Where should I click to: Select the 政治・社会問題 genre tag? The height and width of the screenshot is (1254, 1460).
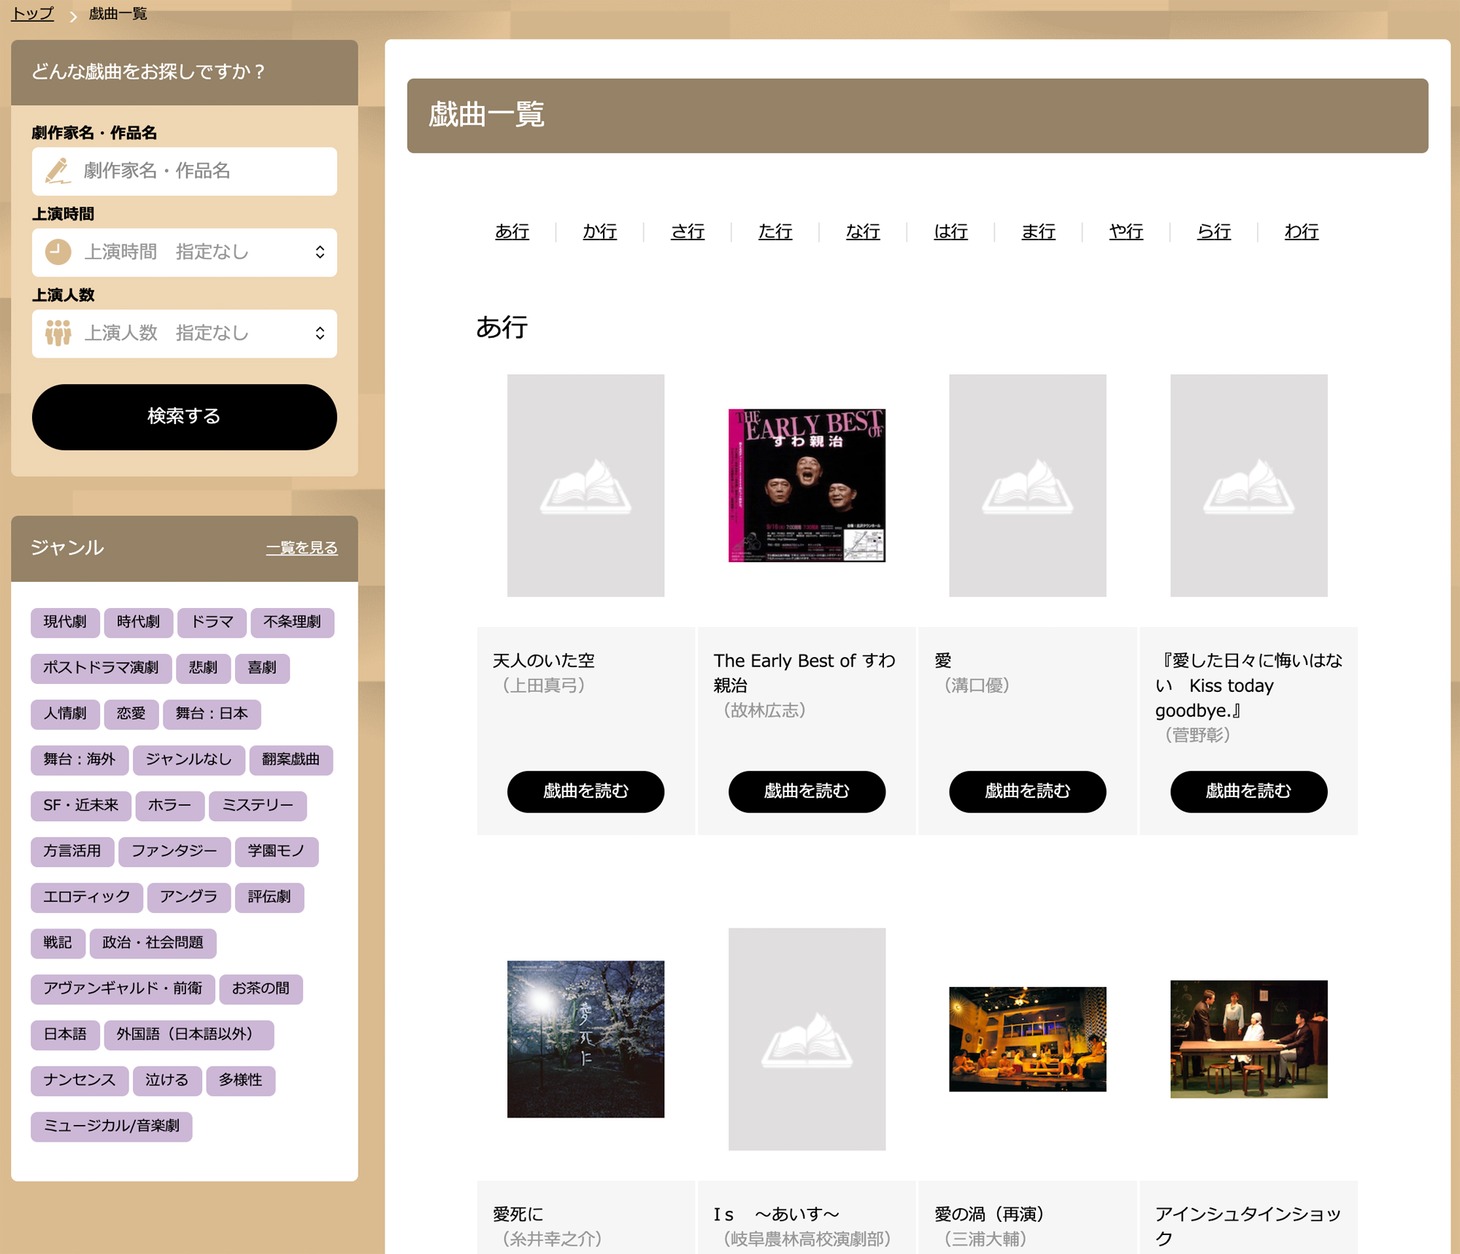coord(153,943)
